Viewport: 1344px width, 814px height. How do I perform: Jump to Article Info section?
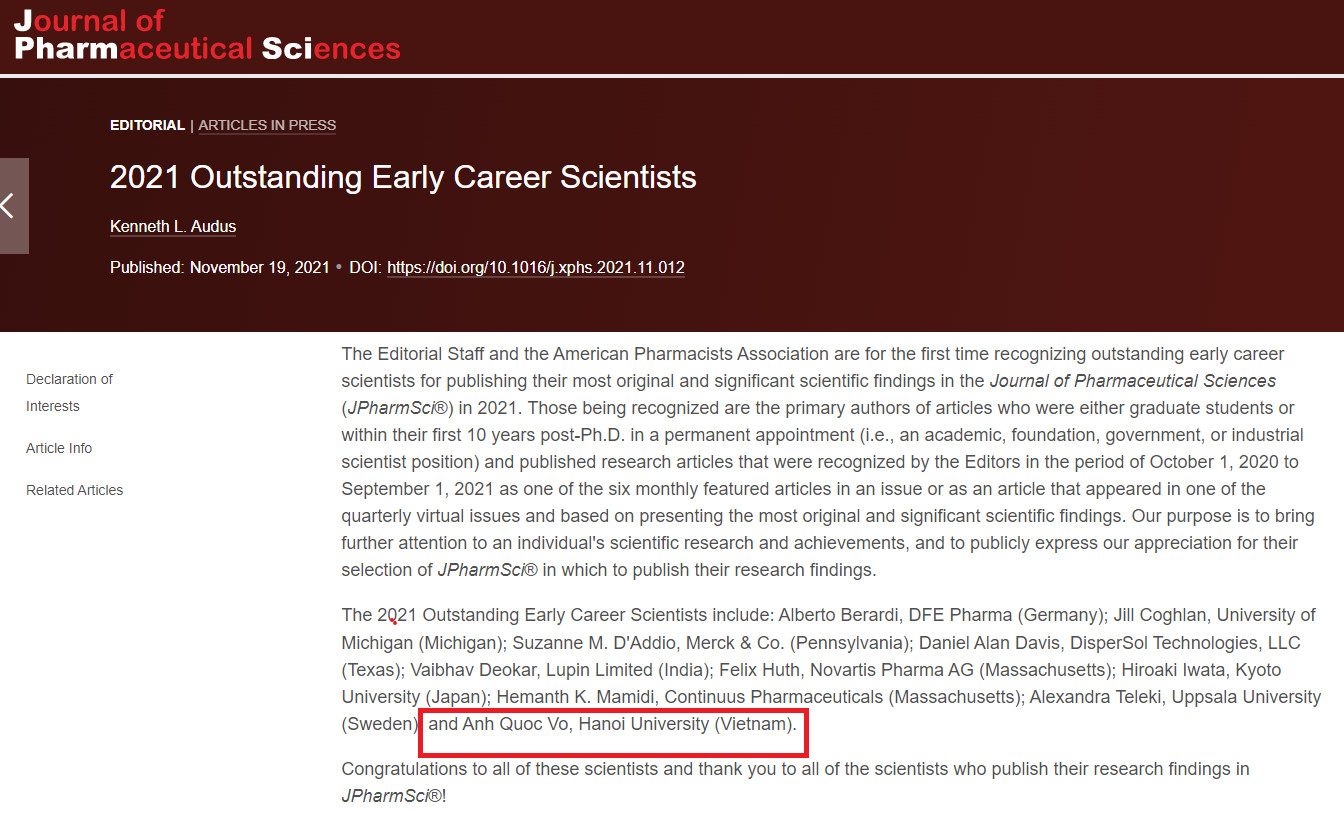coord(59,448)
